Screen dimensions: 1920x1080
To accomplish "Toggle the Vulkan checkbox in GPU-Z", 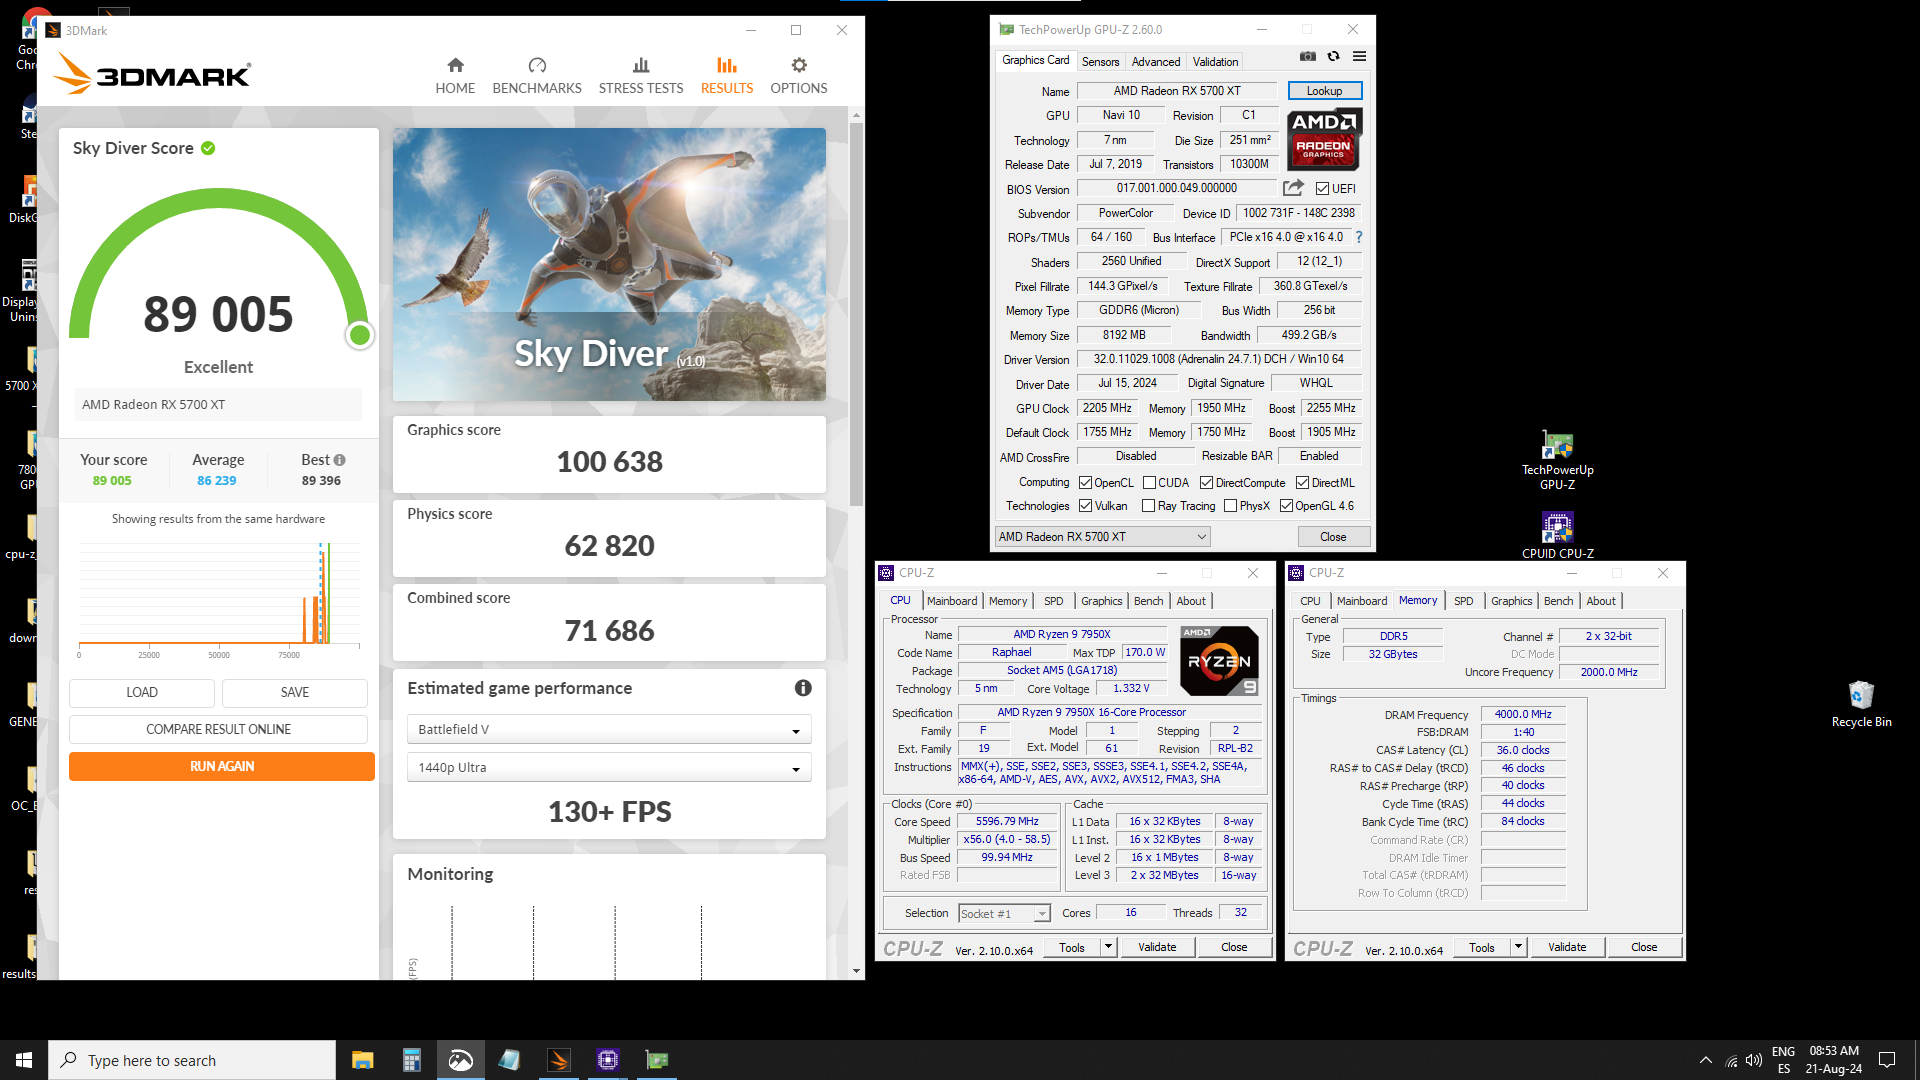I will pyautogui.click(x=1085, y=506).
